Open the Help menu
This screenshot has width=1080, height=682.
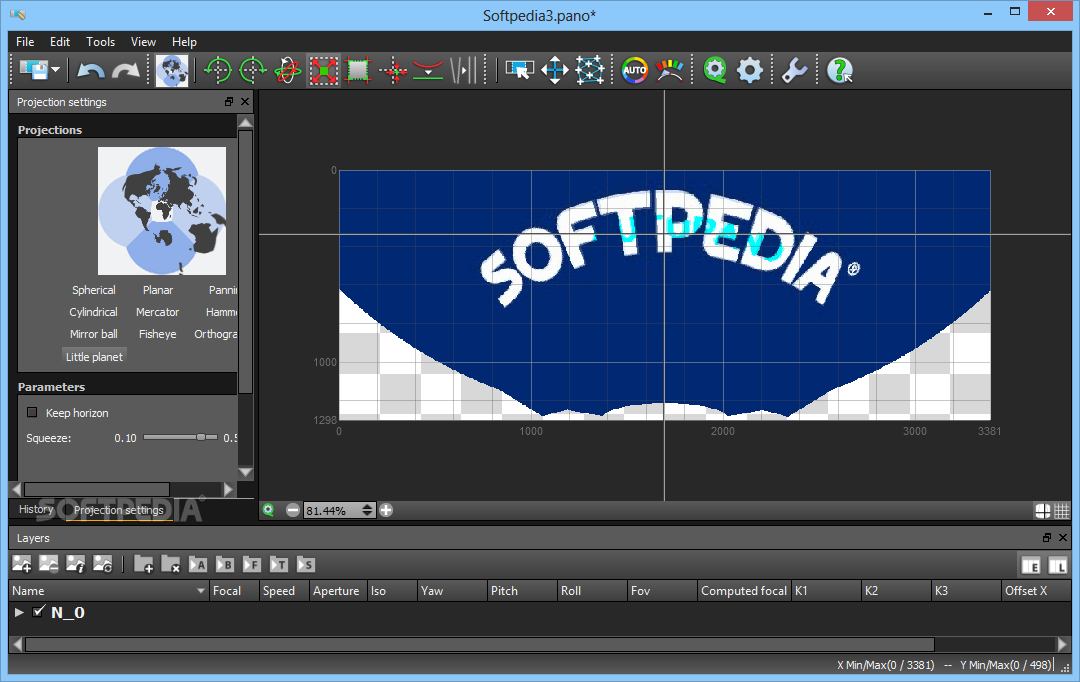(184, 41)
